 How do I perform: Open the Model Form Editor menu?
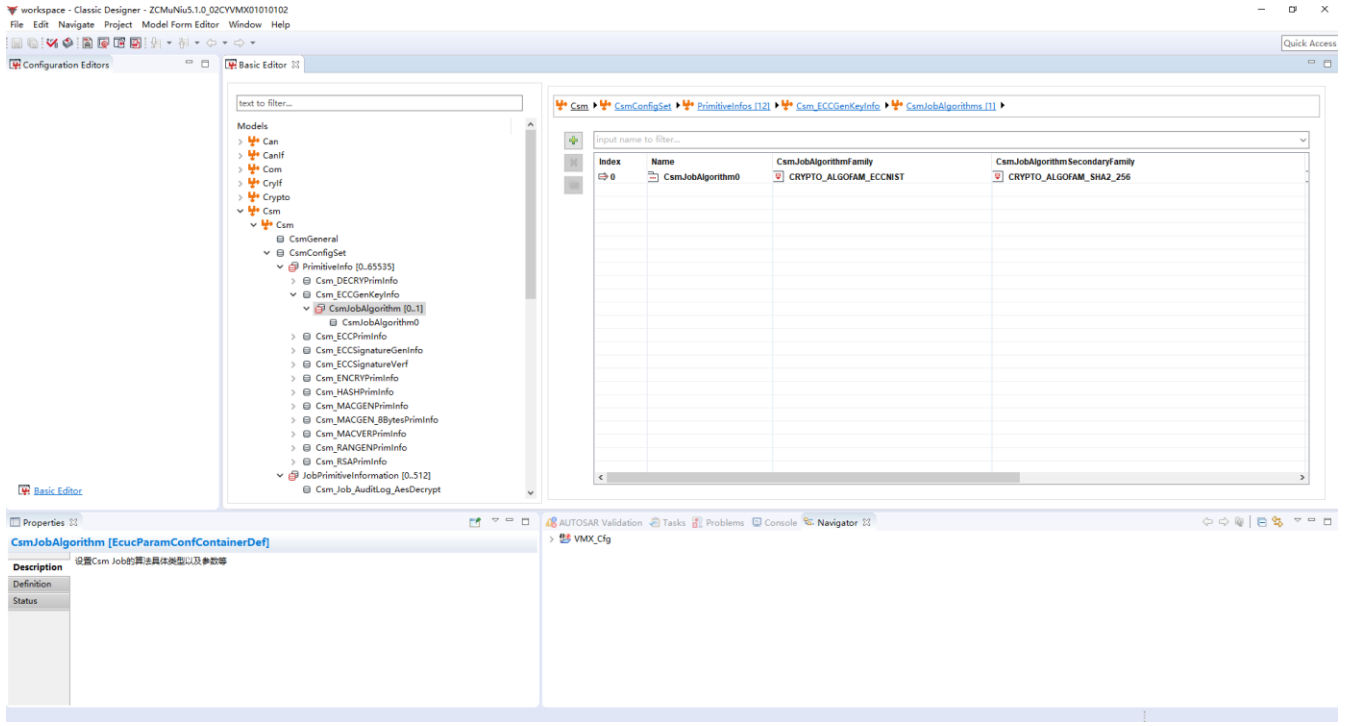180,24
